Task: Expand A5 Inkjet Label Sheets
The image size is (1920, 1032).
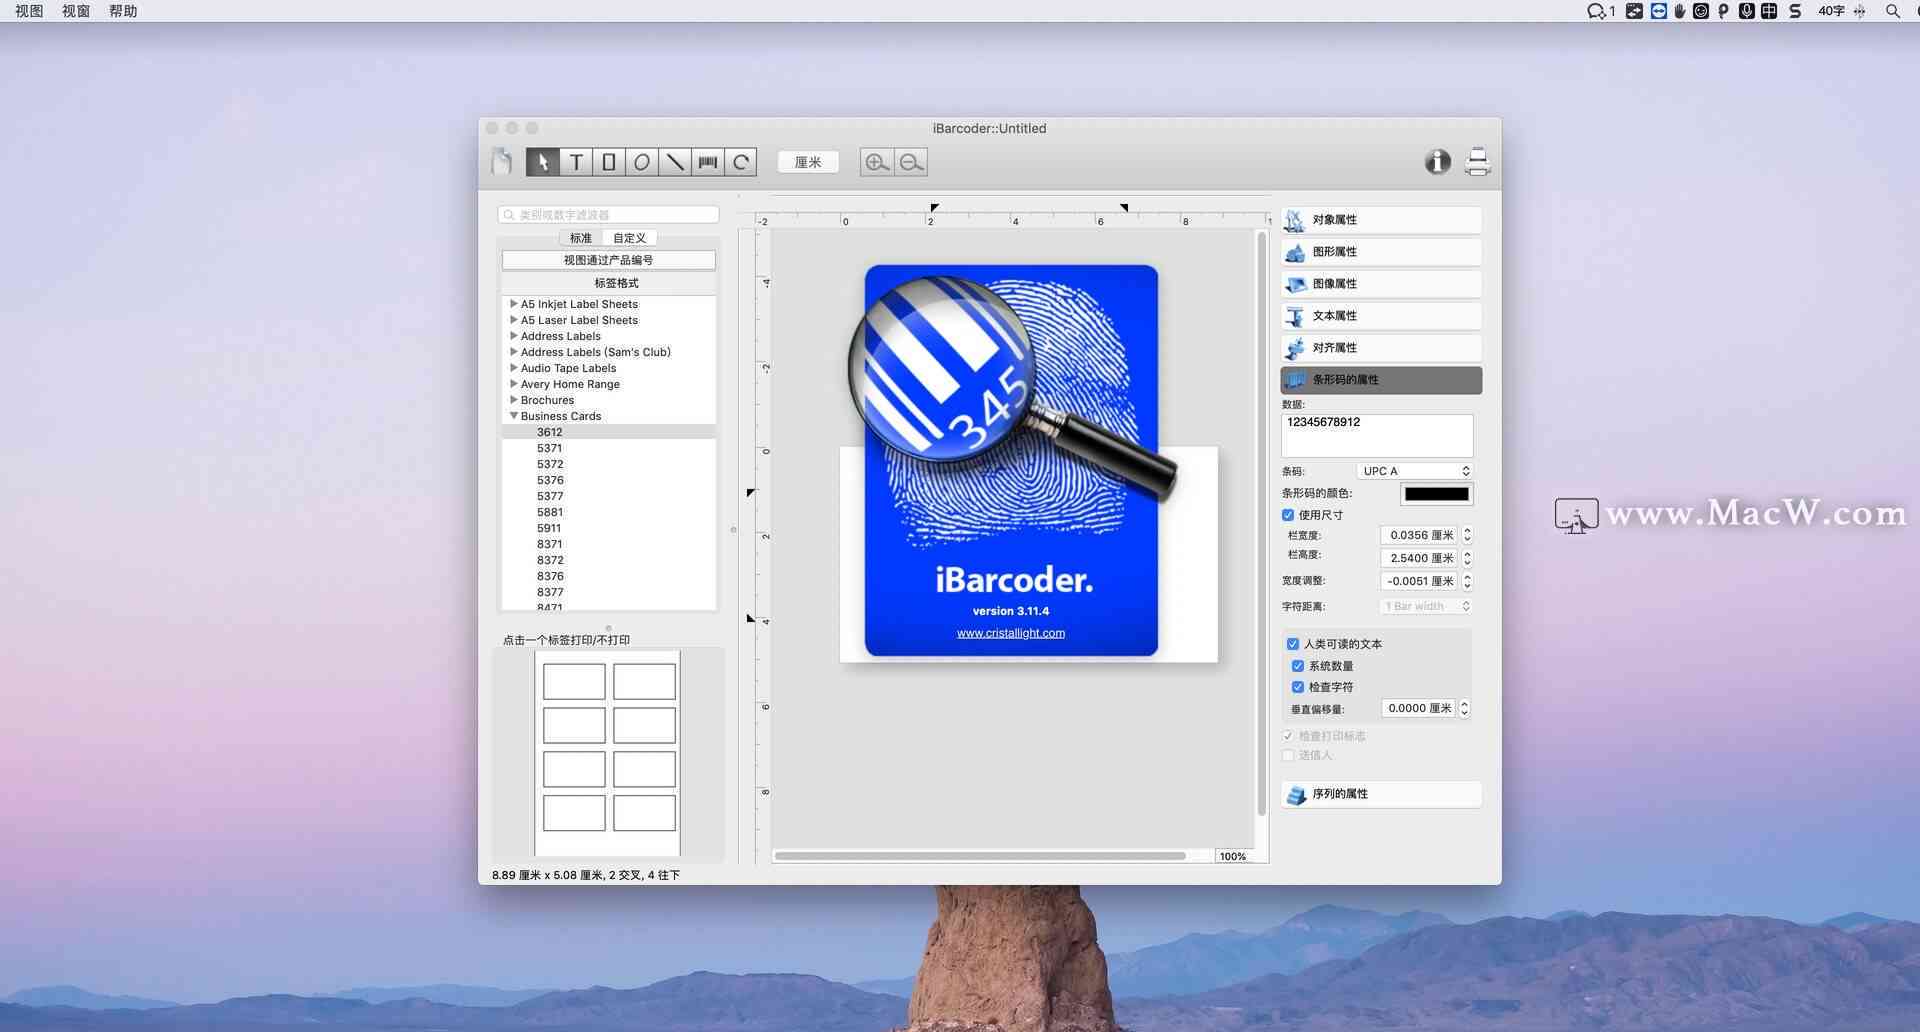Action: click(x=514, y=304)
